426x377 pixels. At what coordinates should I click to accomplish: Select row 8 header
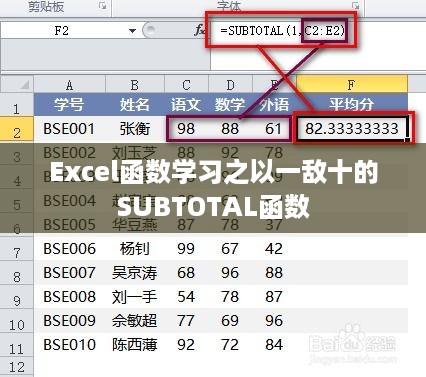(x=17, y=274)
